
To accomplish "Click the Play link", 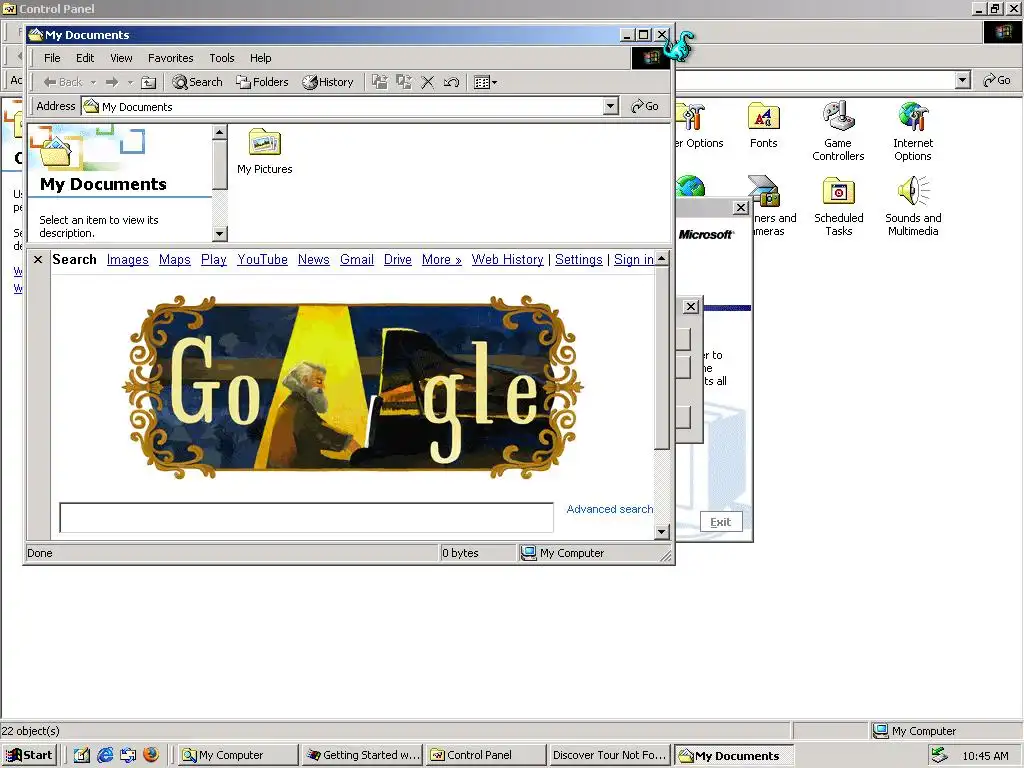I will (x=214, y=259).
